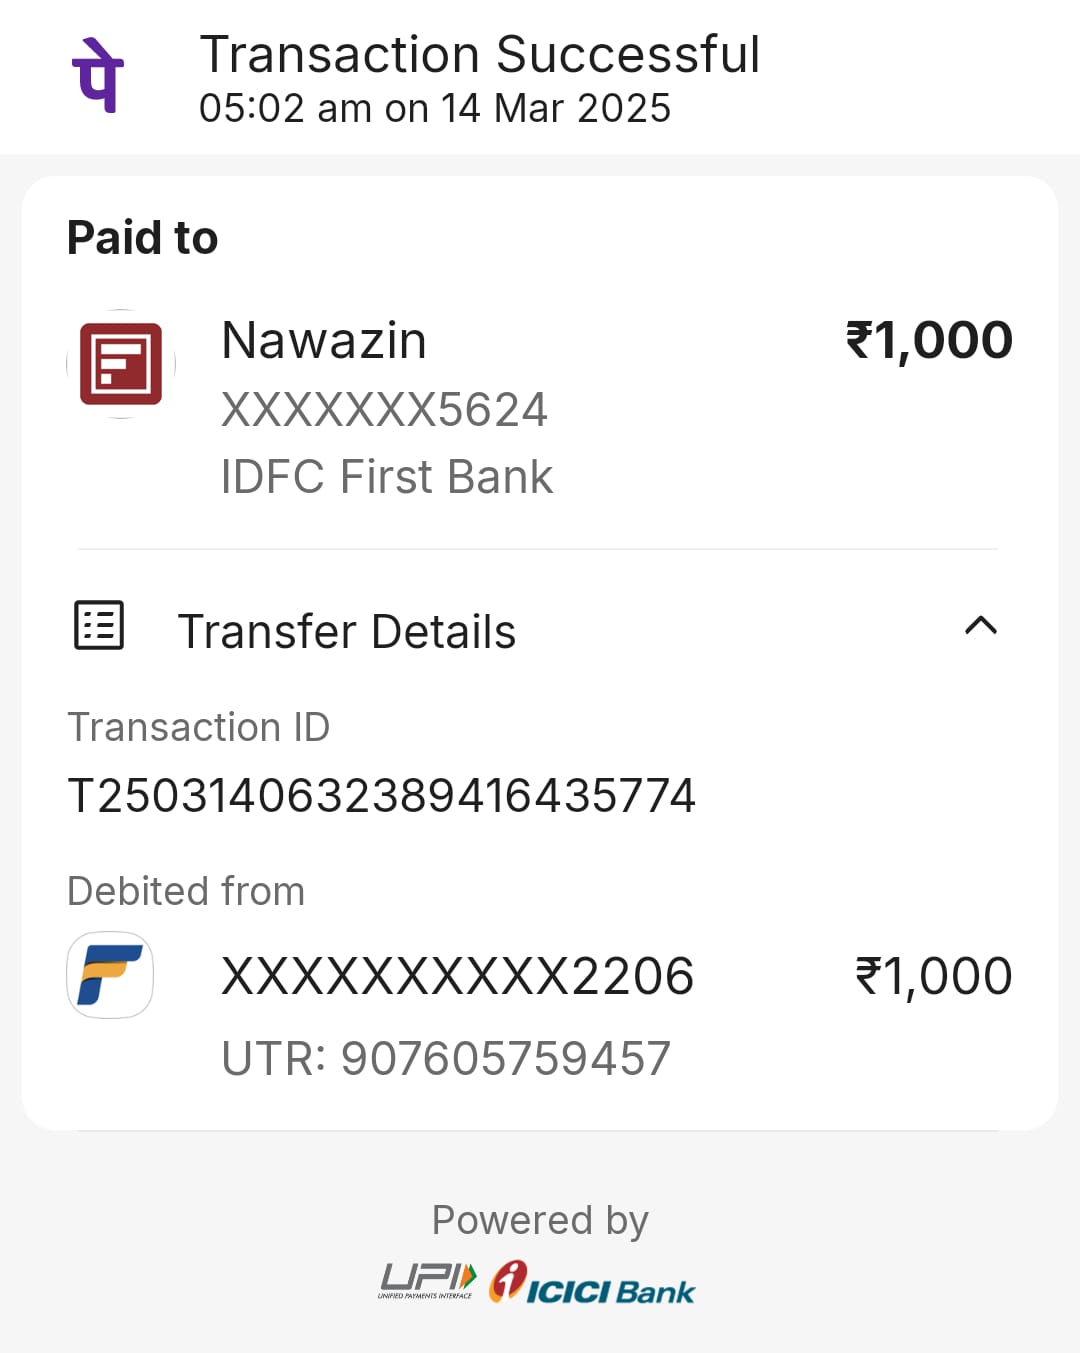Click the Transfer Details heading
This screenshot has height=1353, width=1080.
point(346,632)
